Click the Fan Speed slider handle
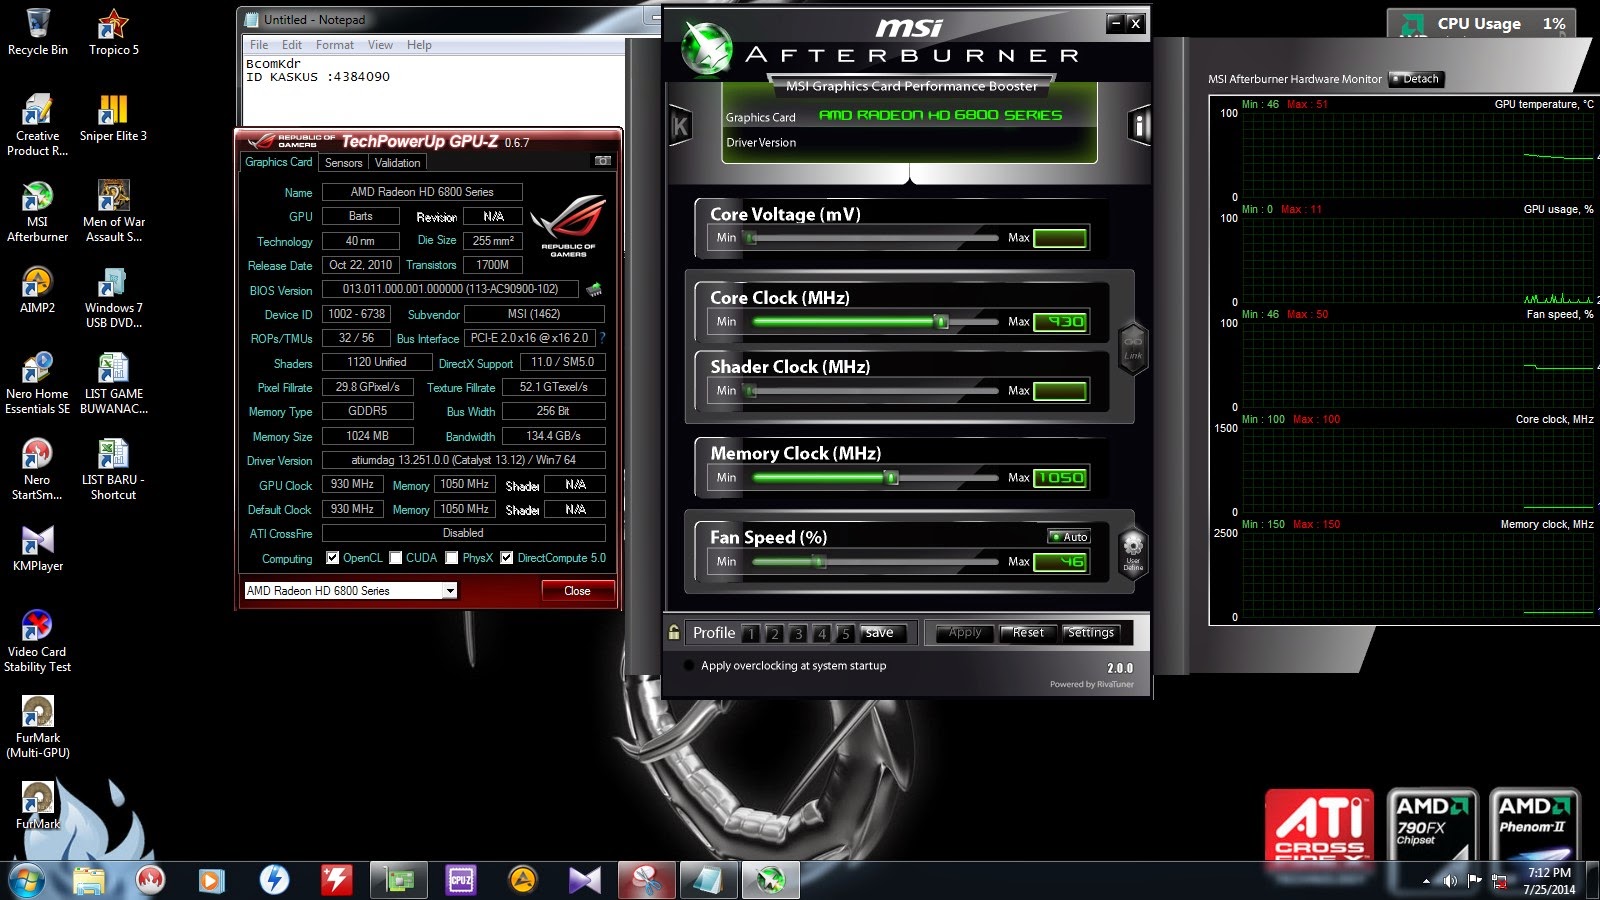This screenshot has width=1600, height=900. tap(820, 562)
